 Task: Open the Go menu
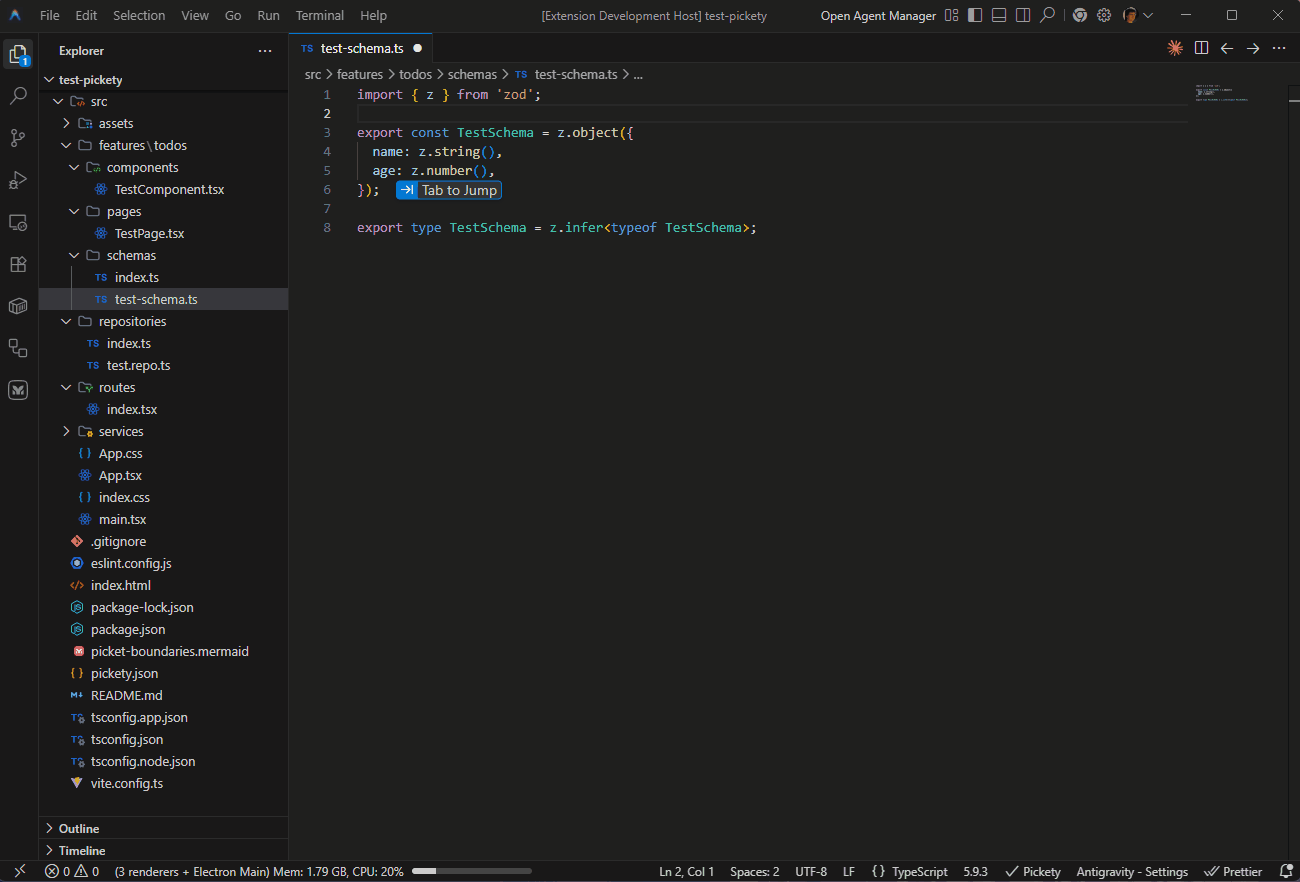(233, 15)
